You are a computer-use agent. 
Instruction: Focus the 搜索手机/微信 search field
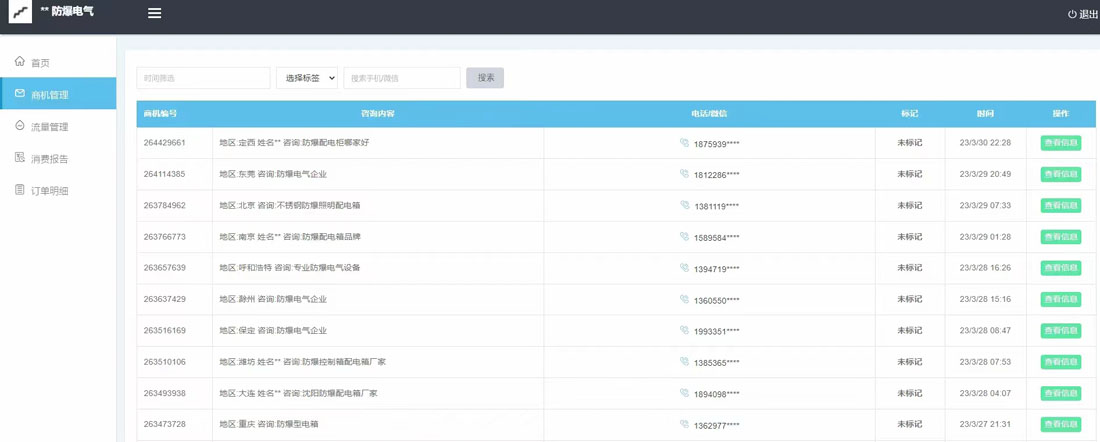[402, 78]
